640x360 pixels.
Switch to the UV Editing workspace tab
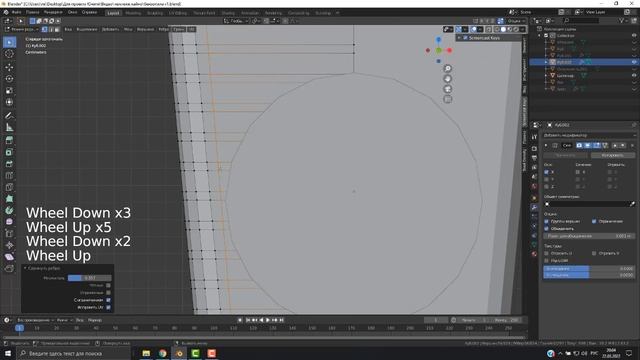pos(178,13)
